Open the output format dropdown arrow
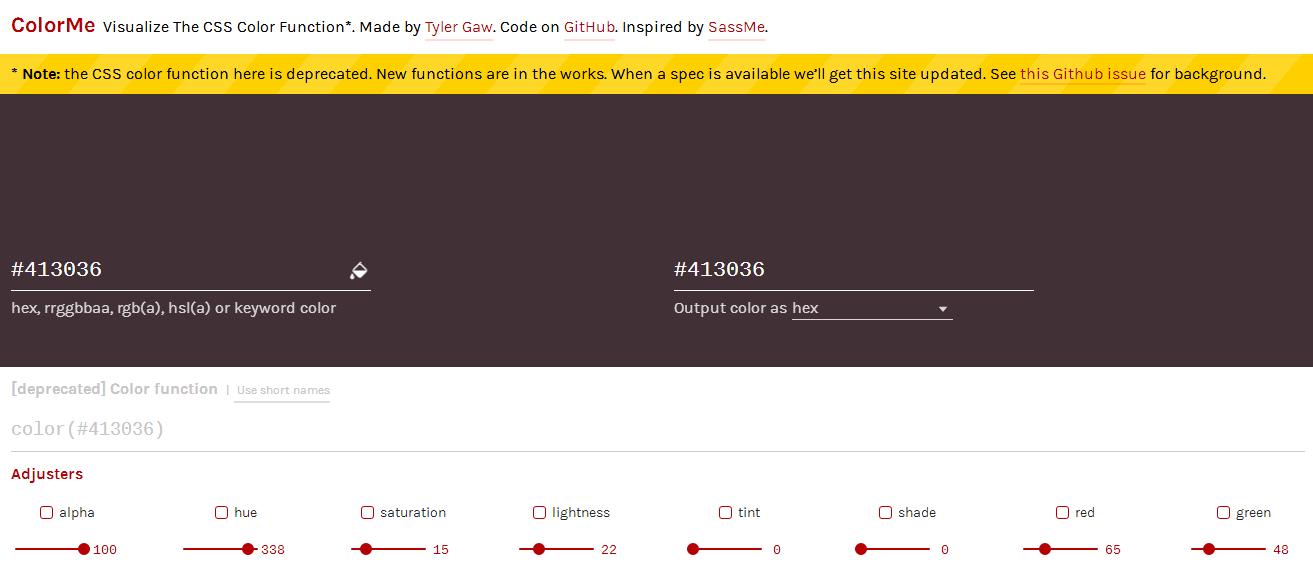Viewport: 1313px width, 585px height. [942, 309]
